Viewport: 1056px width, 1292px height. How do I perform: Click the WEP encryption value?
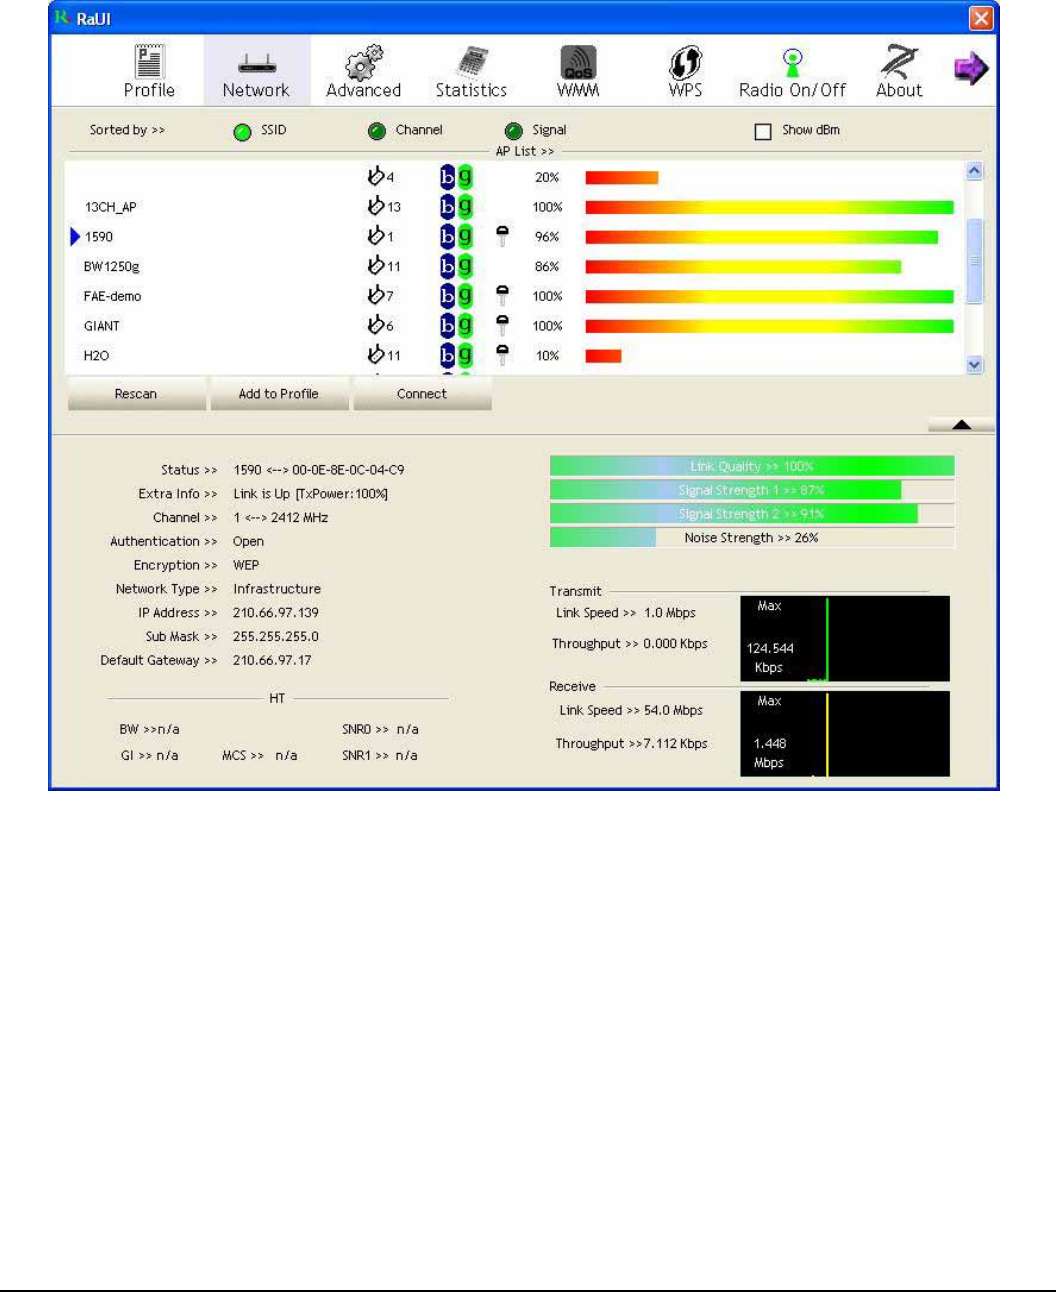246,565
